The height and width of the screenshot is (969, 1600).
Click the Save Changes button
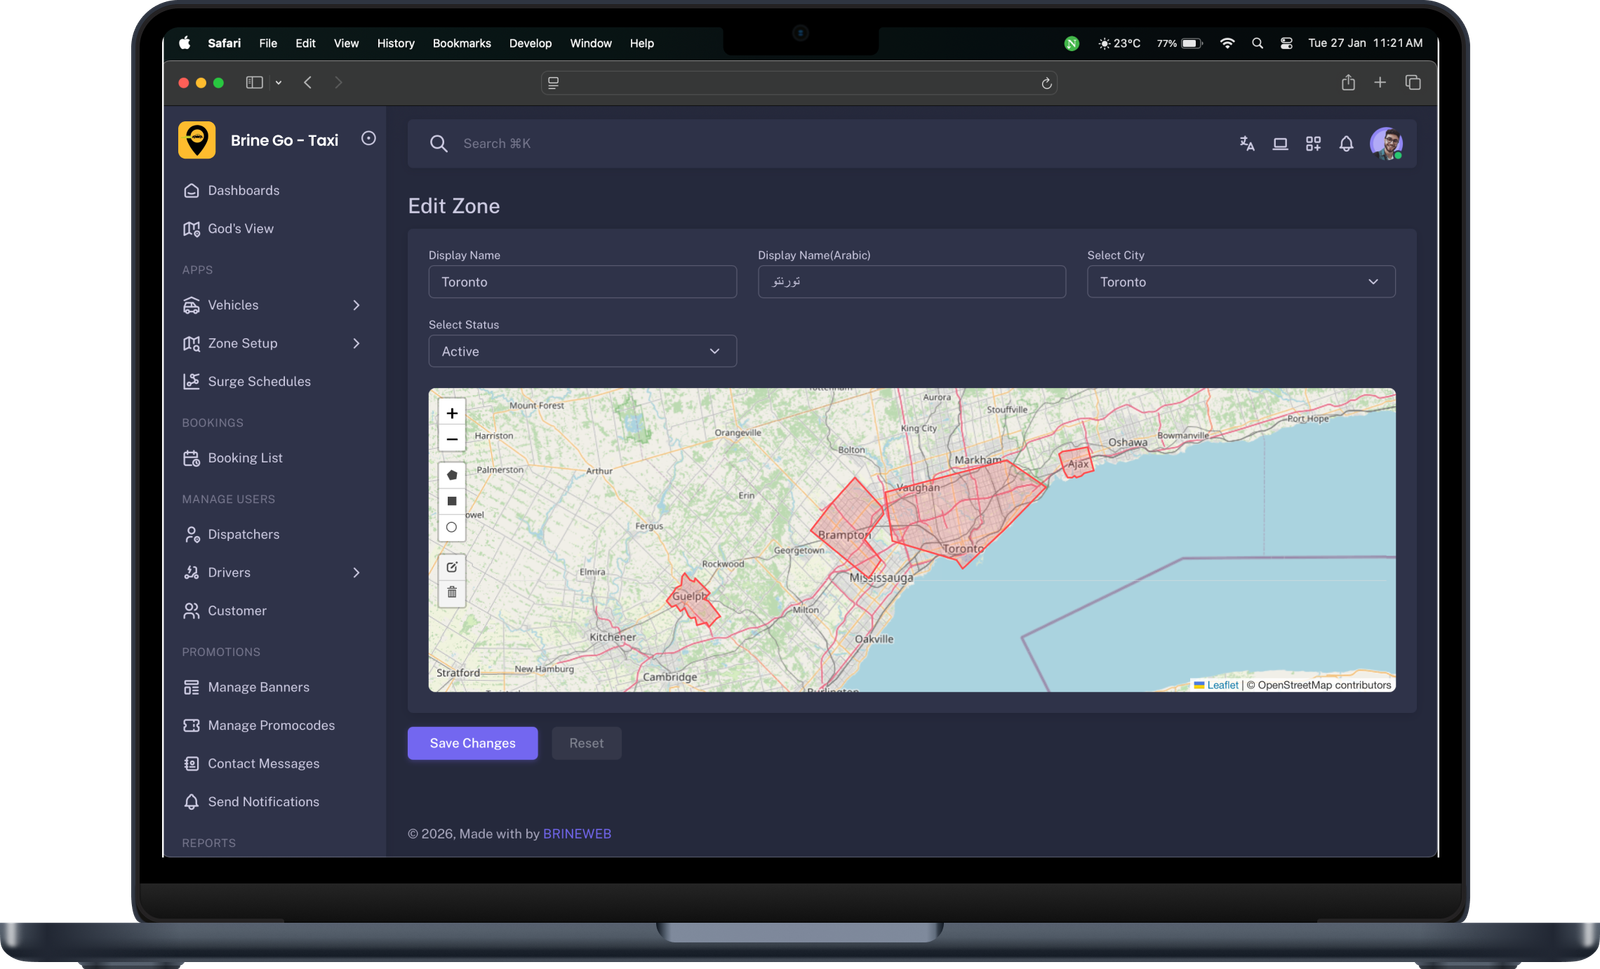point(473,743)
